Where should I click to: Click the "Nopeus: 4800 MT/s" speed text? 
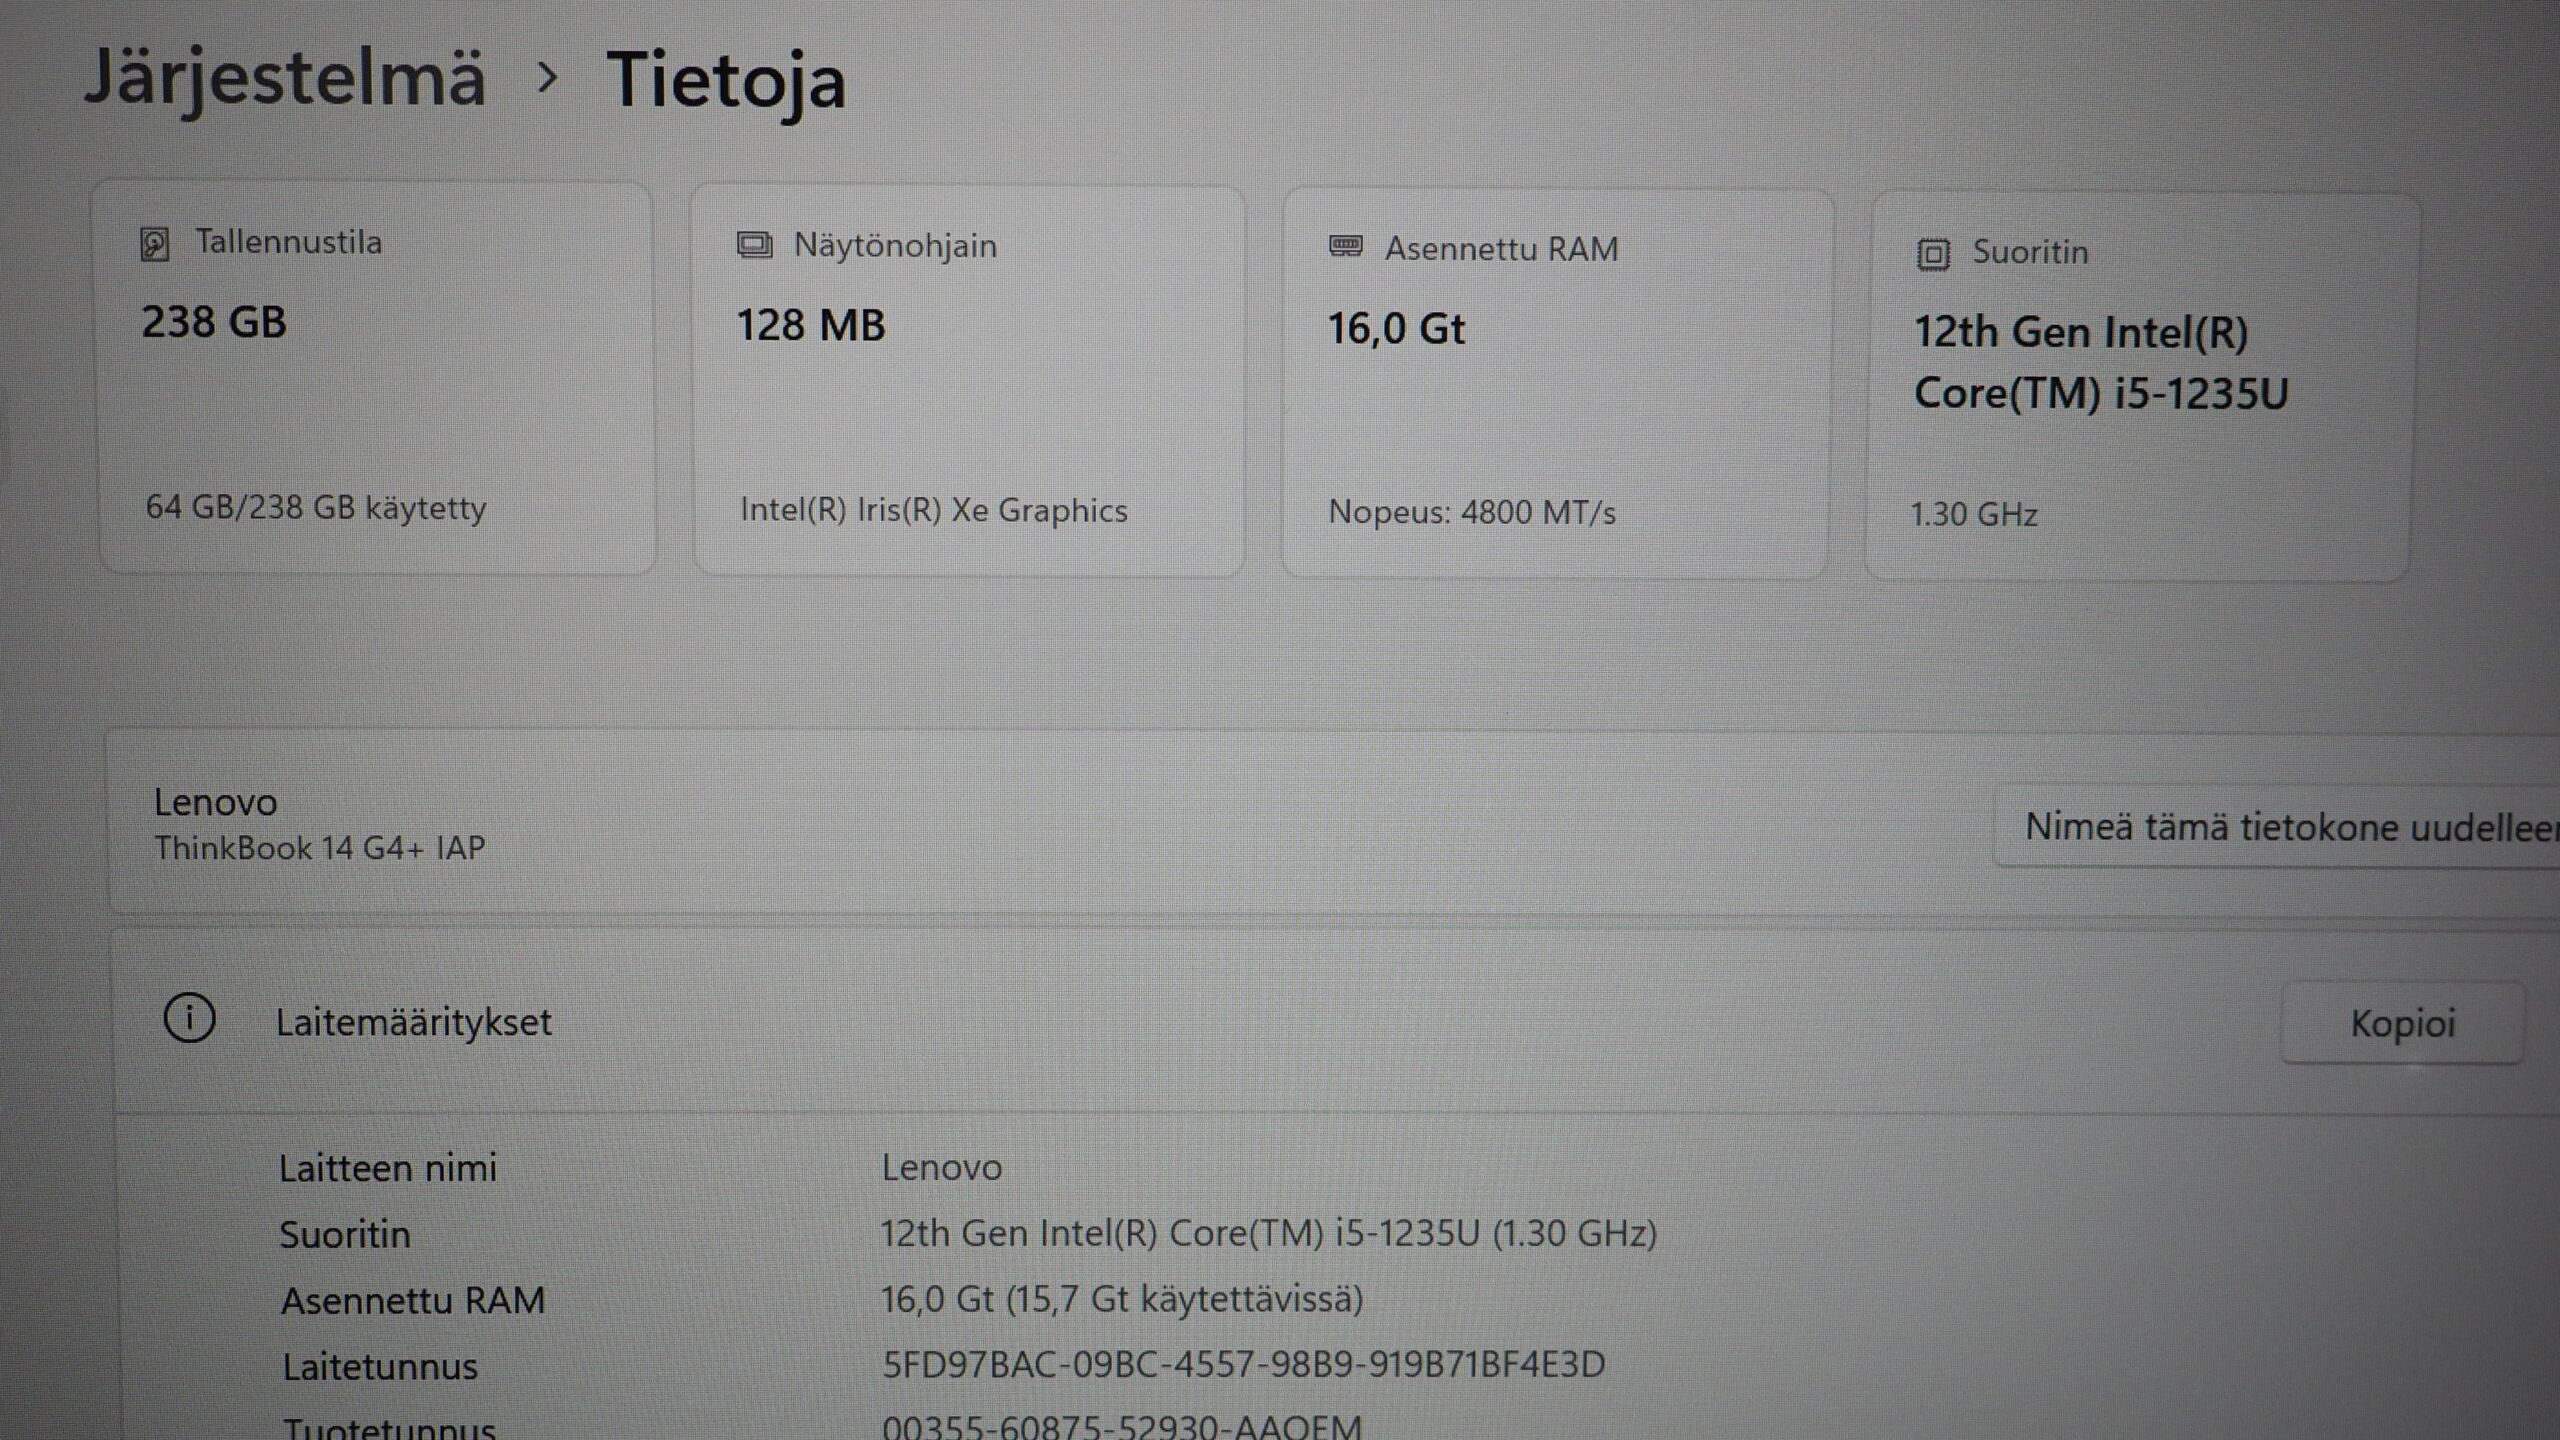1471,512
